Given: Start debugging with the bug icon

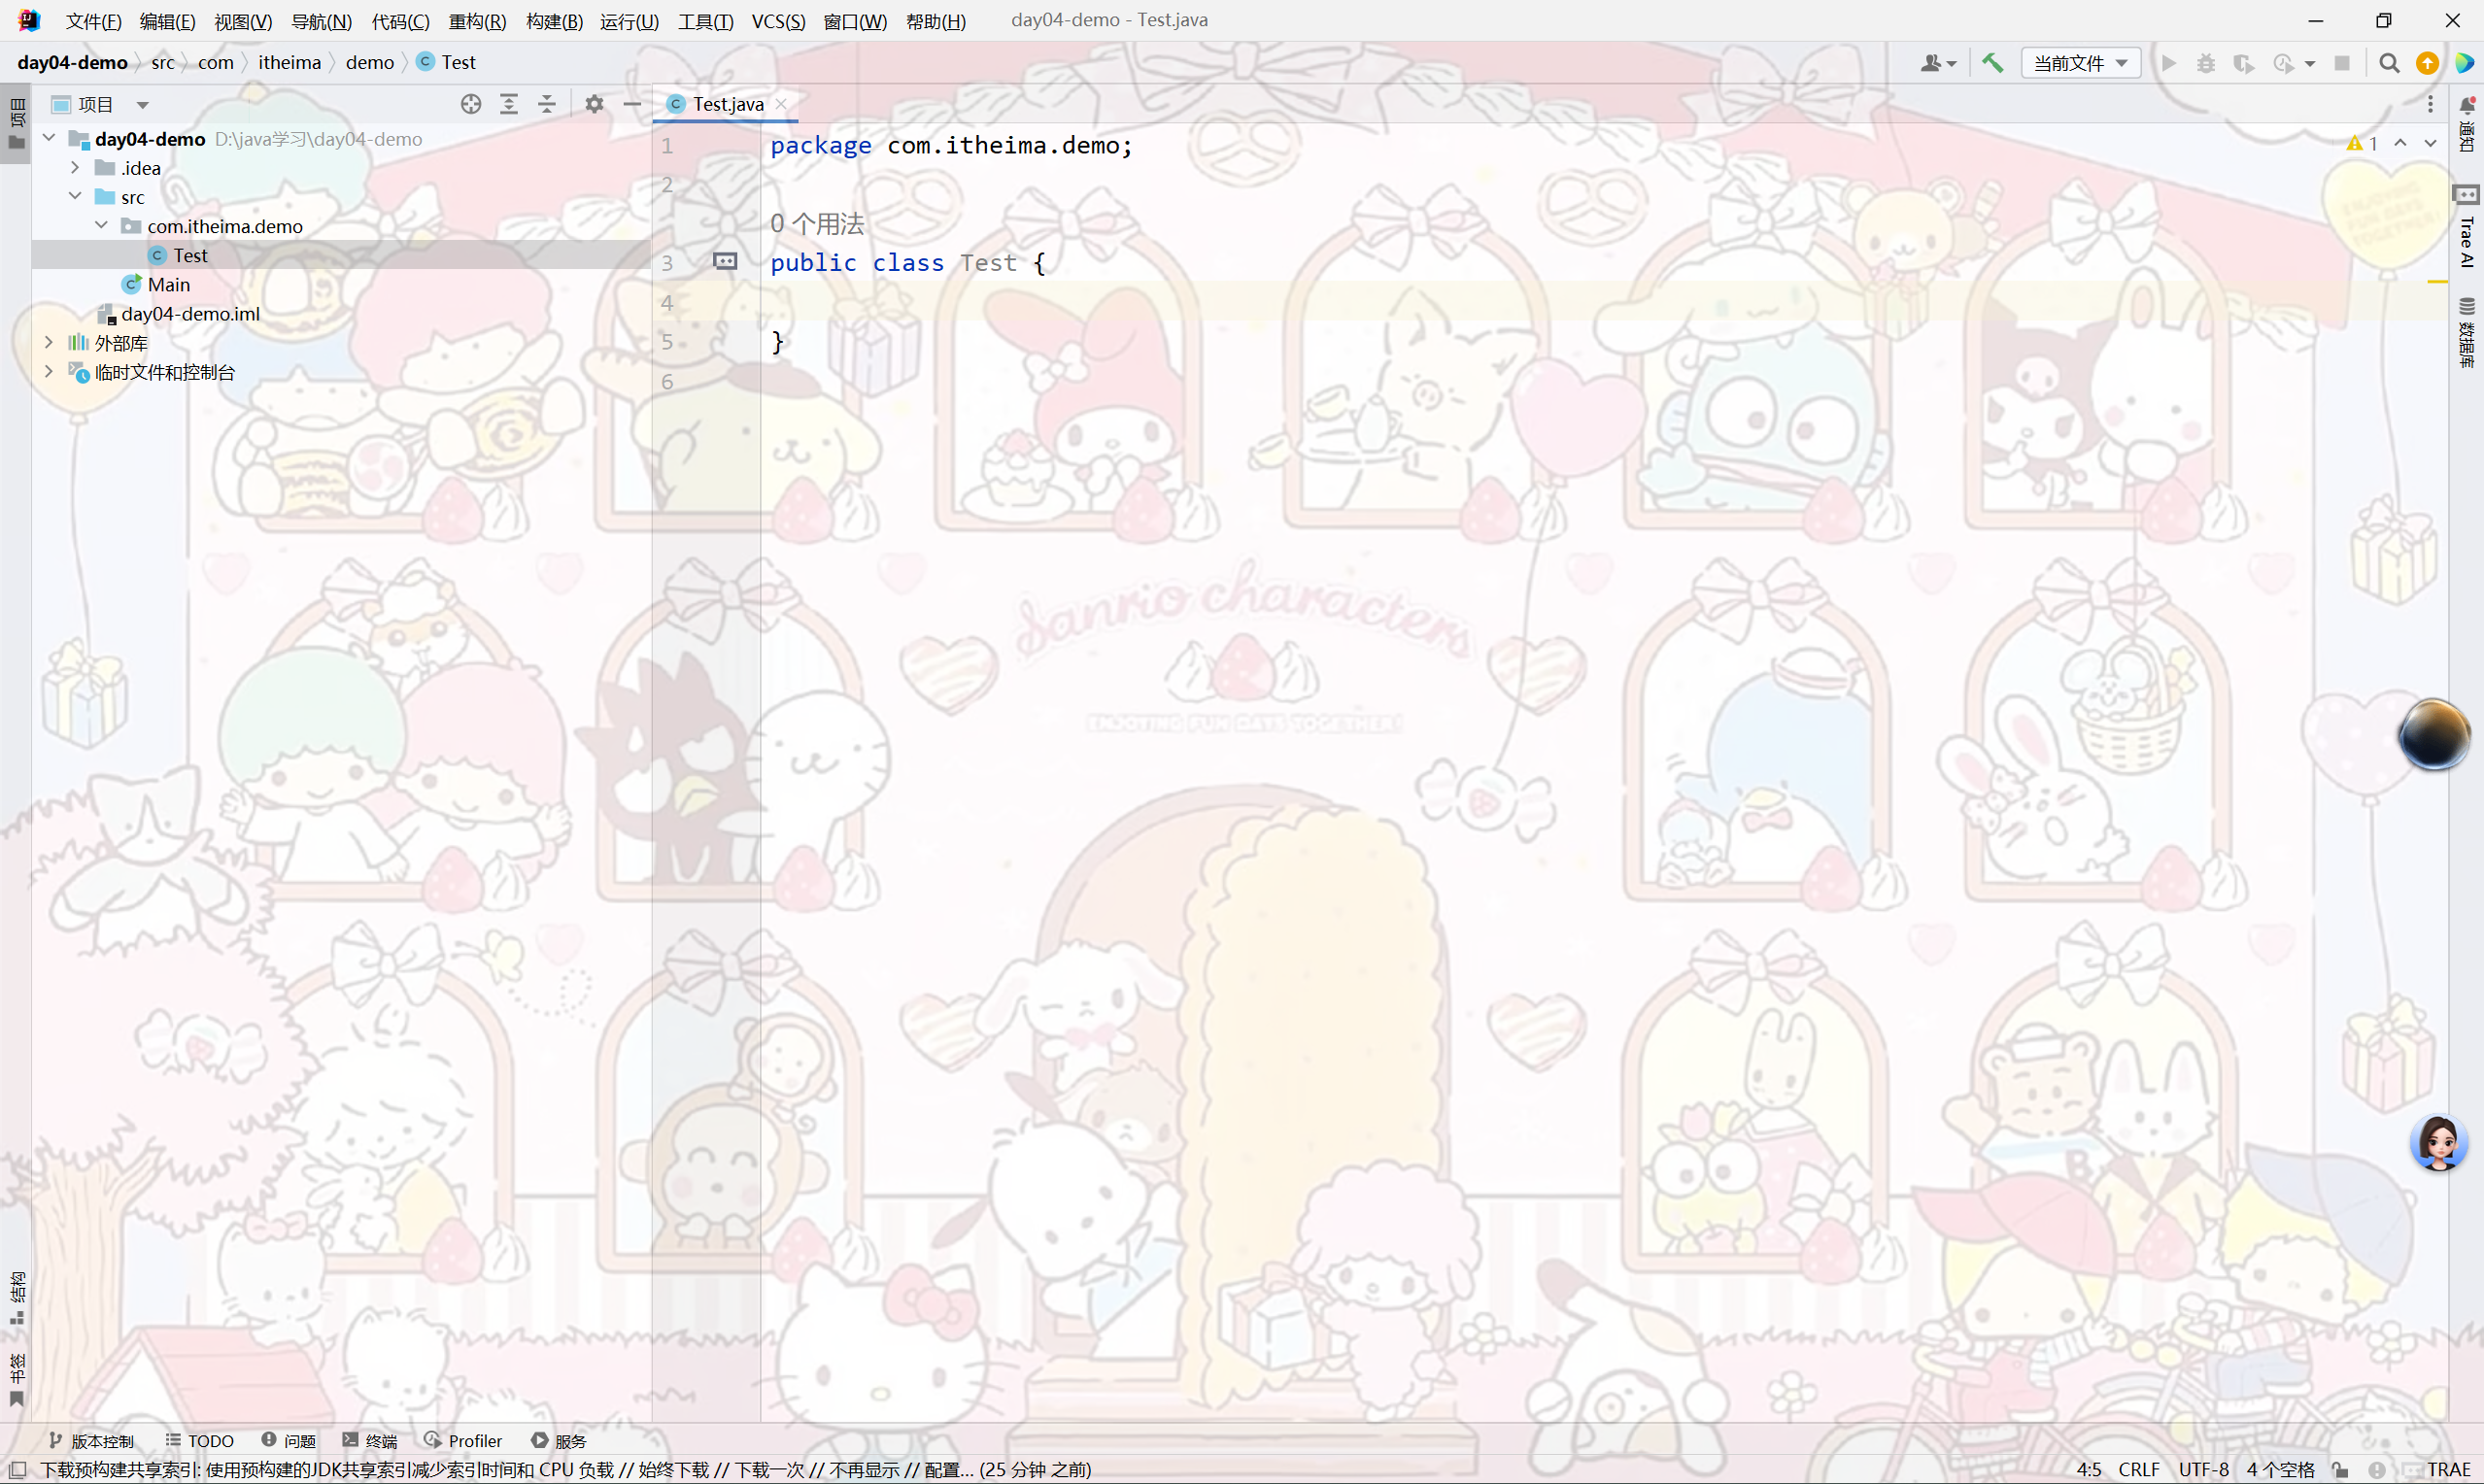Looking at the screenshot, I should point(2206,63).
